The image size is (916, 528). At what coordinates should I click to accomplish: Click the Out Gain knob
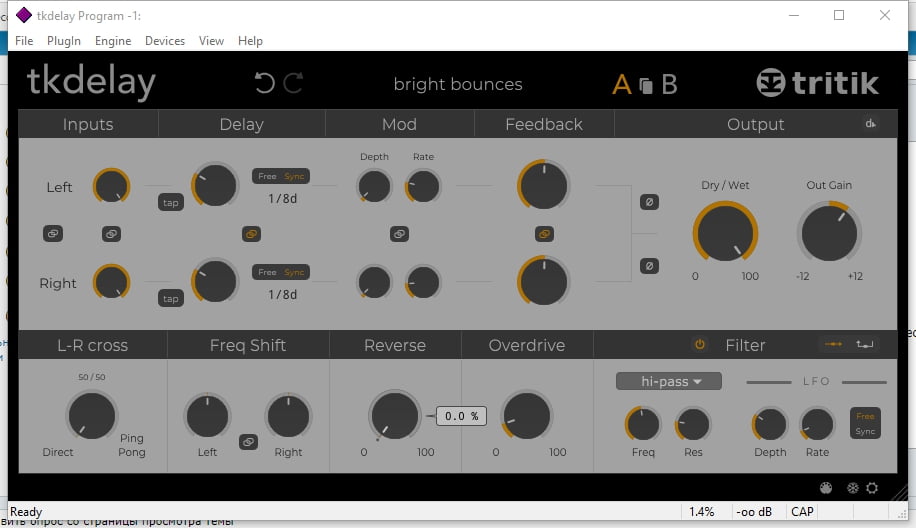[829, 232]
